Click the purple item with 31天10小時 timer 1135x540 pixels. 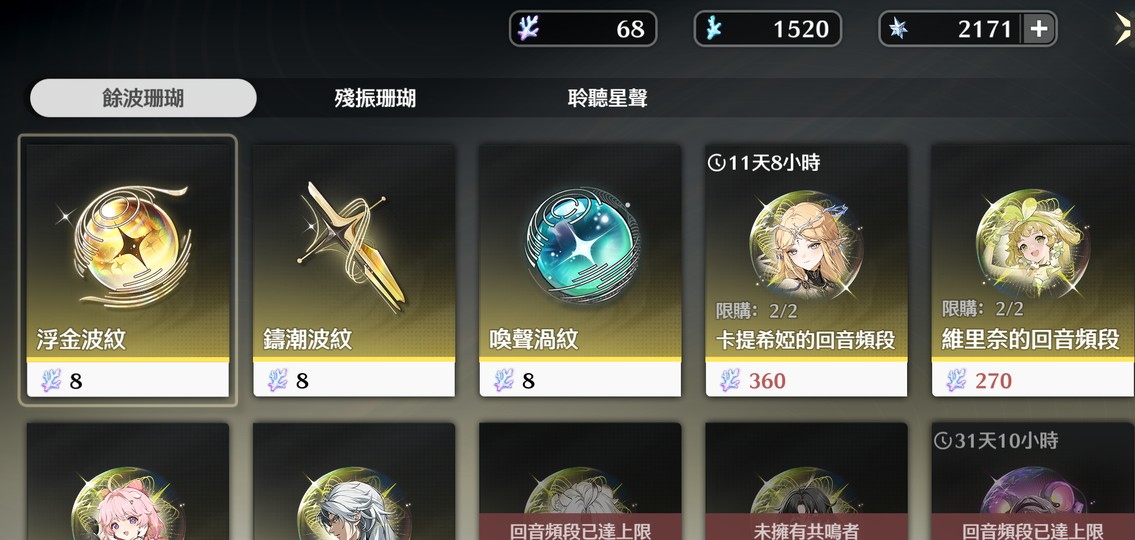tap(1033, 481)
